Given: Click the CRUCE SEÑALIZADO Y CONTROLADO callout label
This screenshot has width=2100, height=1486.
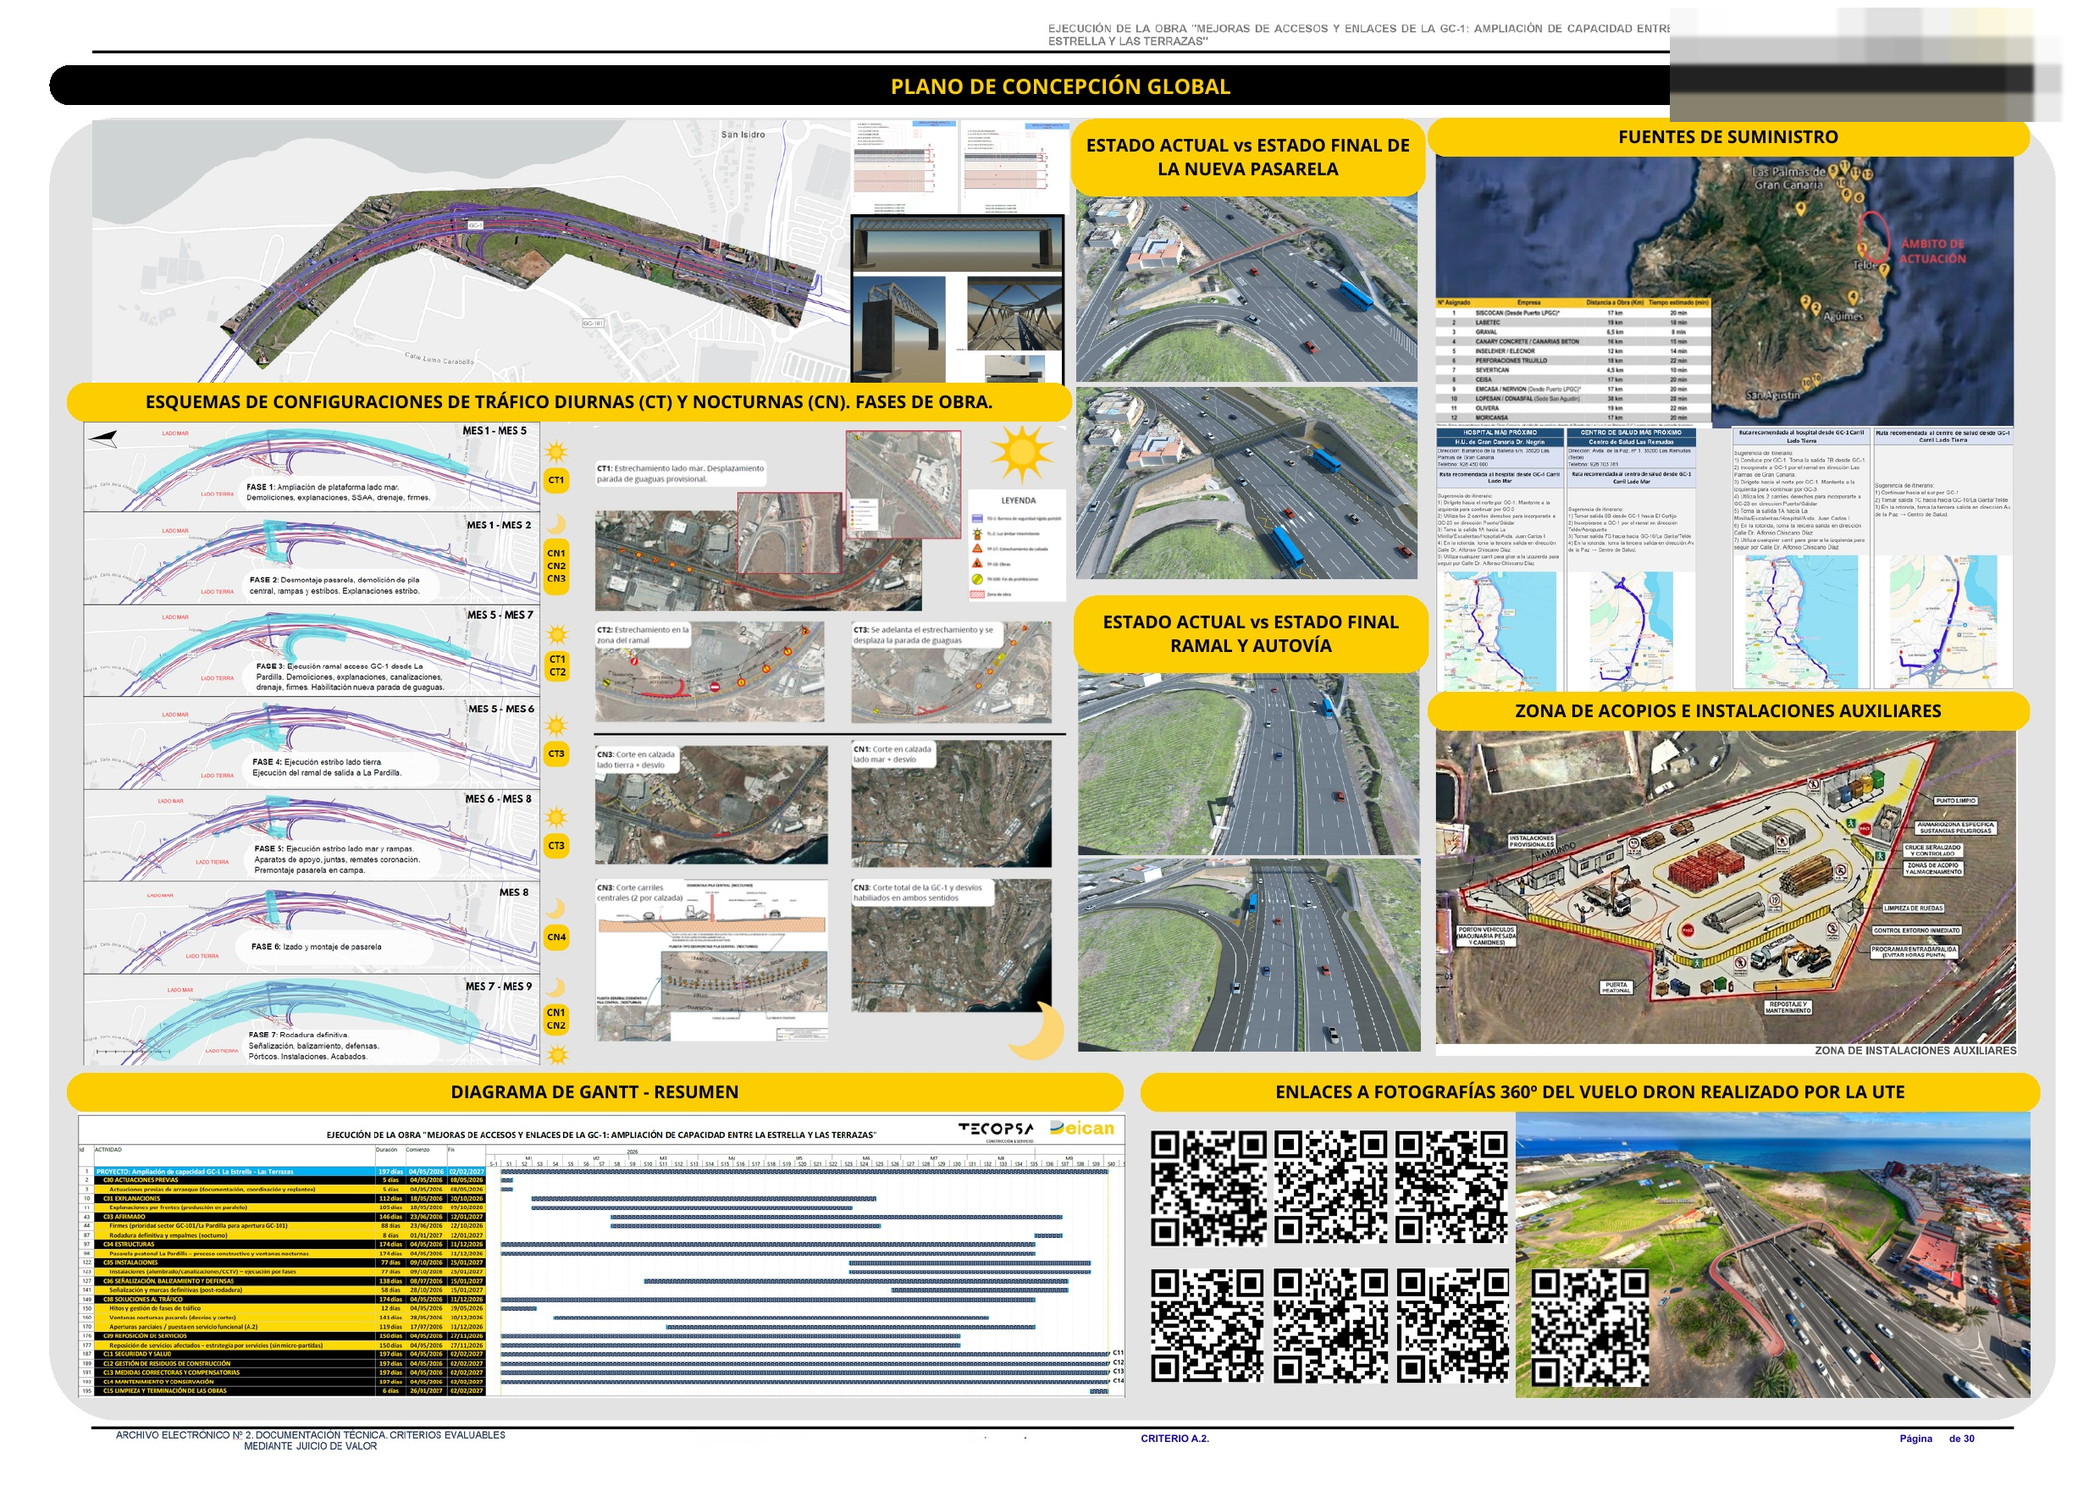Looking at the screenshot, I should tap(1933, 850).
